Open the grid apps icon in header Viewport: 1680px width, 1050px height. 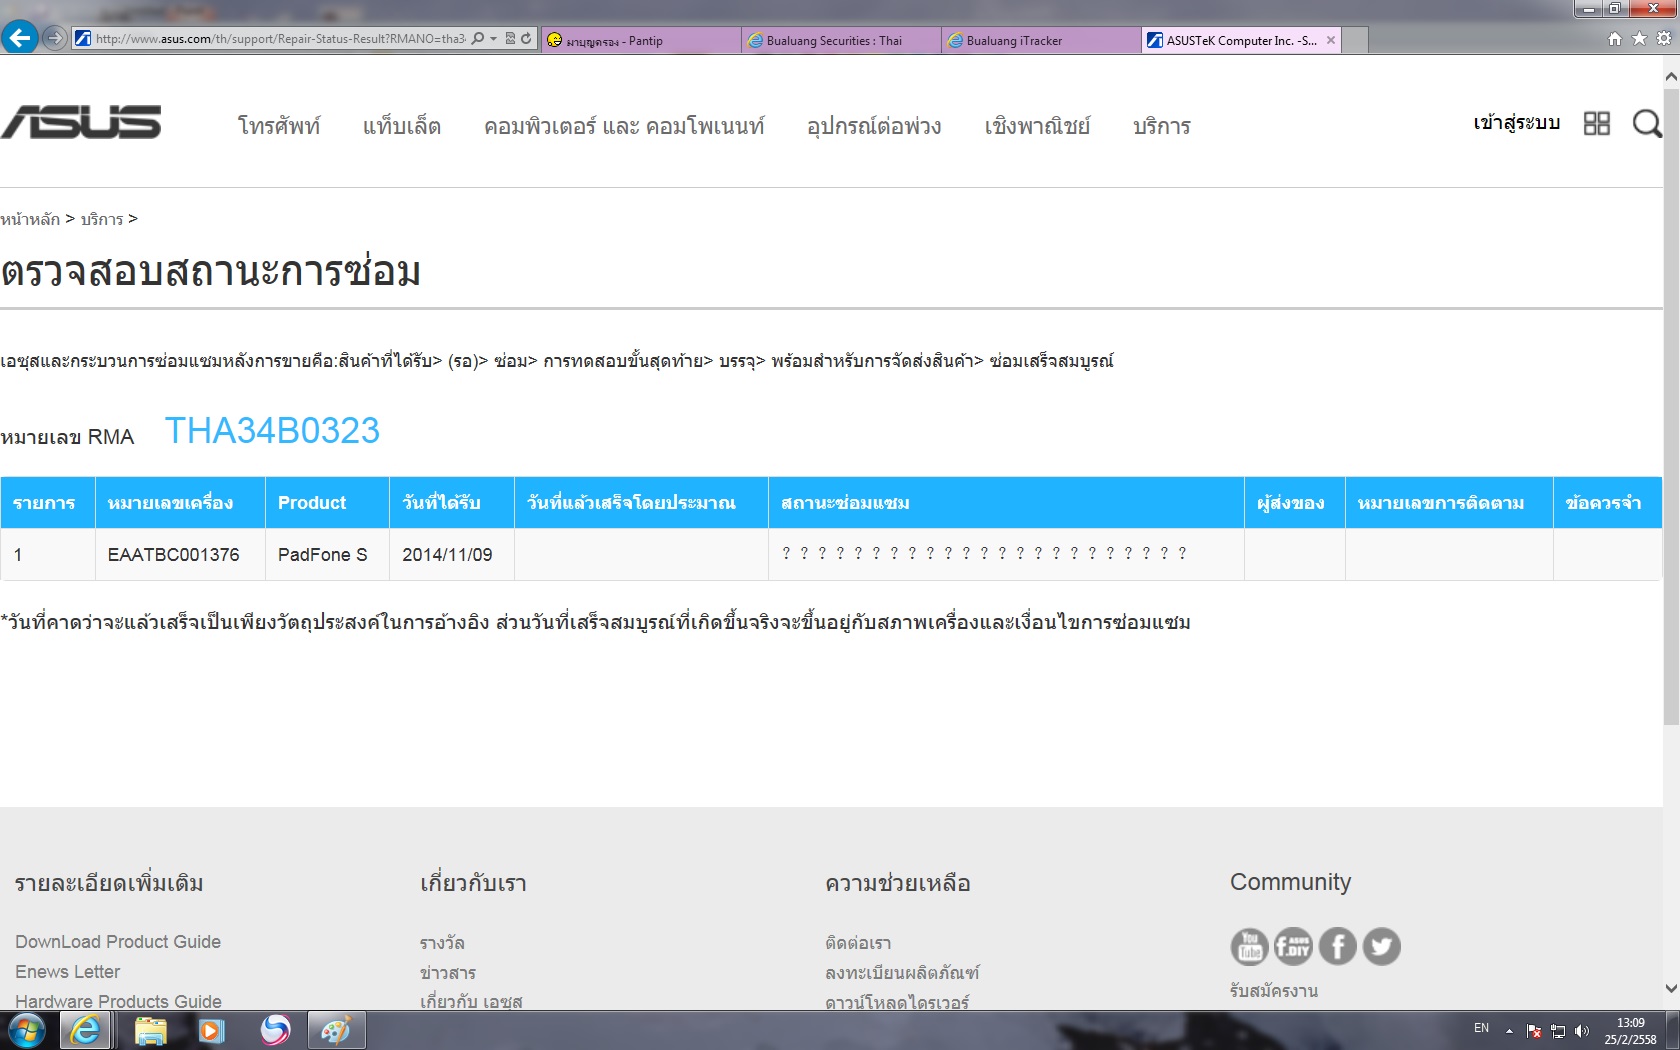coord(1597,123)
